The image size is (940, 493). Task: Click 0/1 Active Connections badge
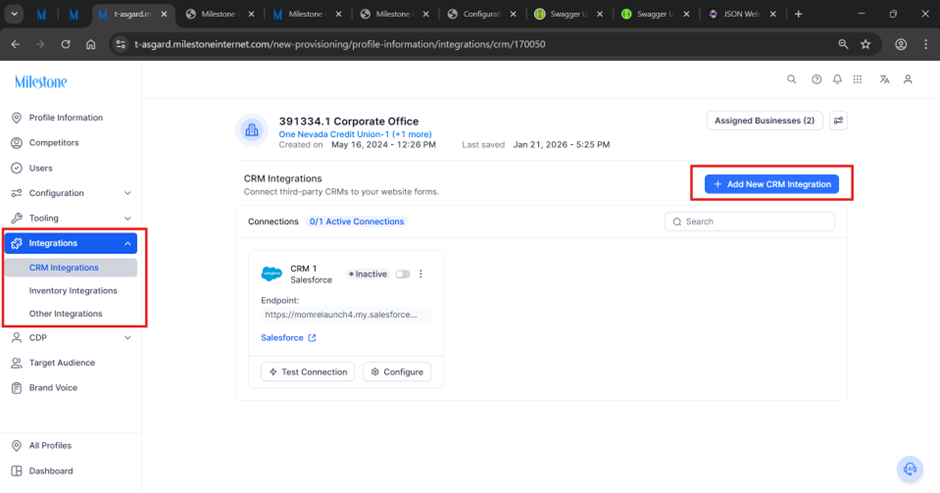click(357, 221)
